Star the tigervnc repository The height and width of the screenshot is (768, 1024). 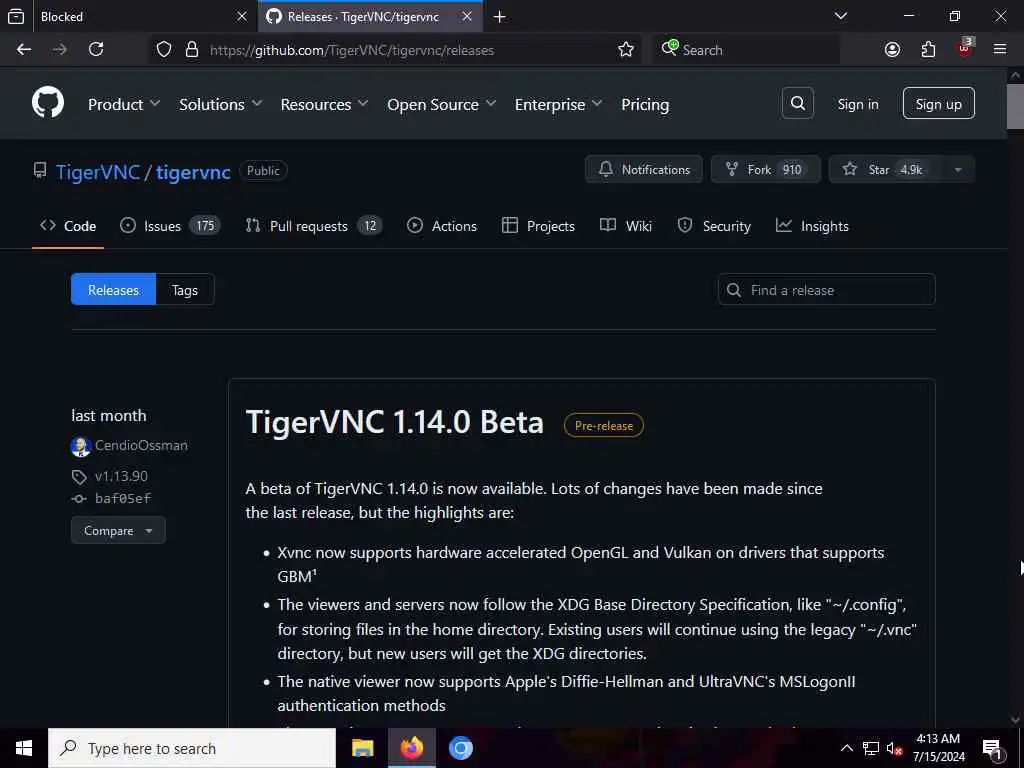click(x=885, y=170)
